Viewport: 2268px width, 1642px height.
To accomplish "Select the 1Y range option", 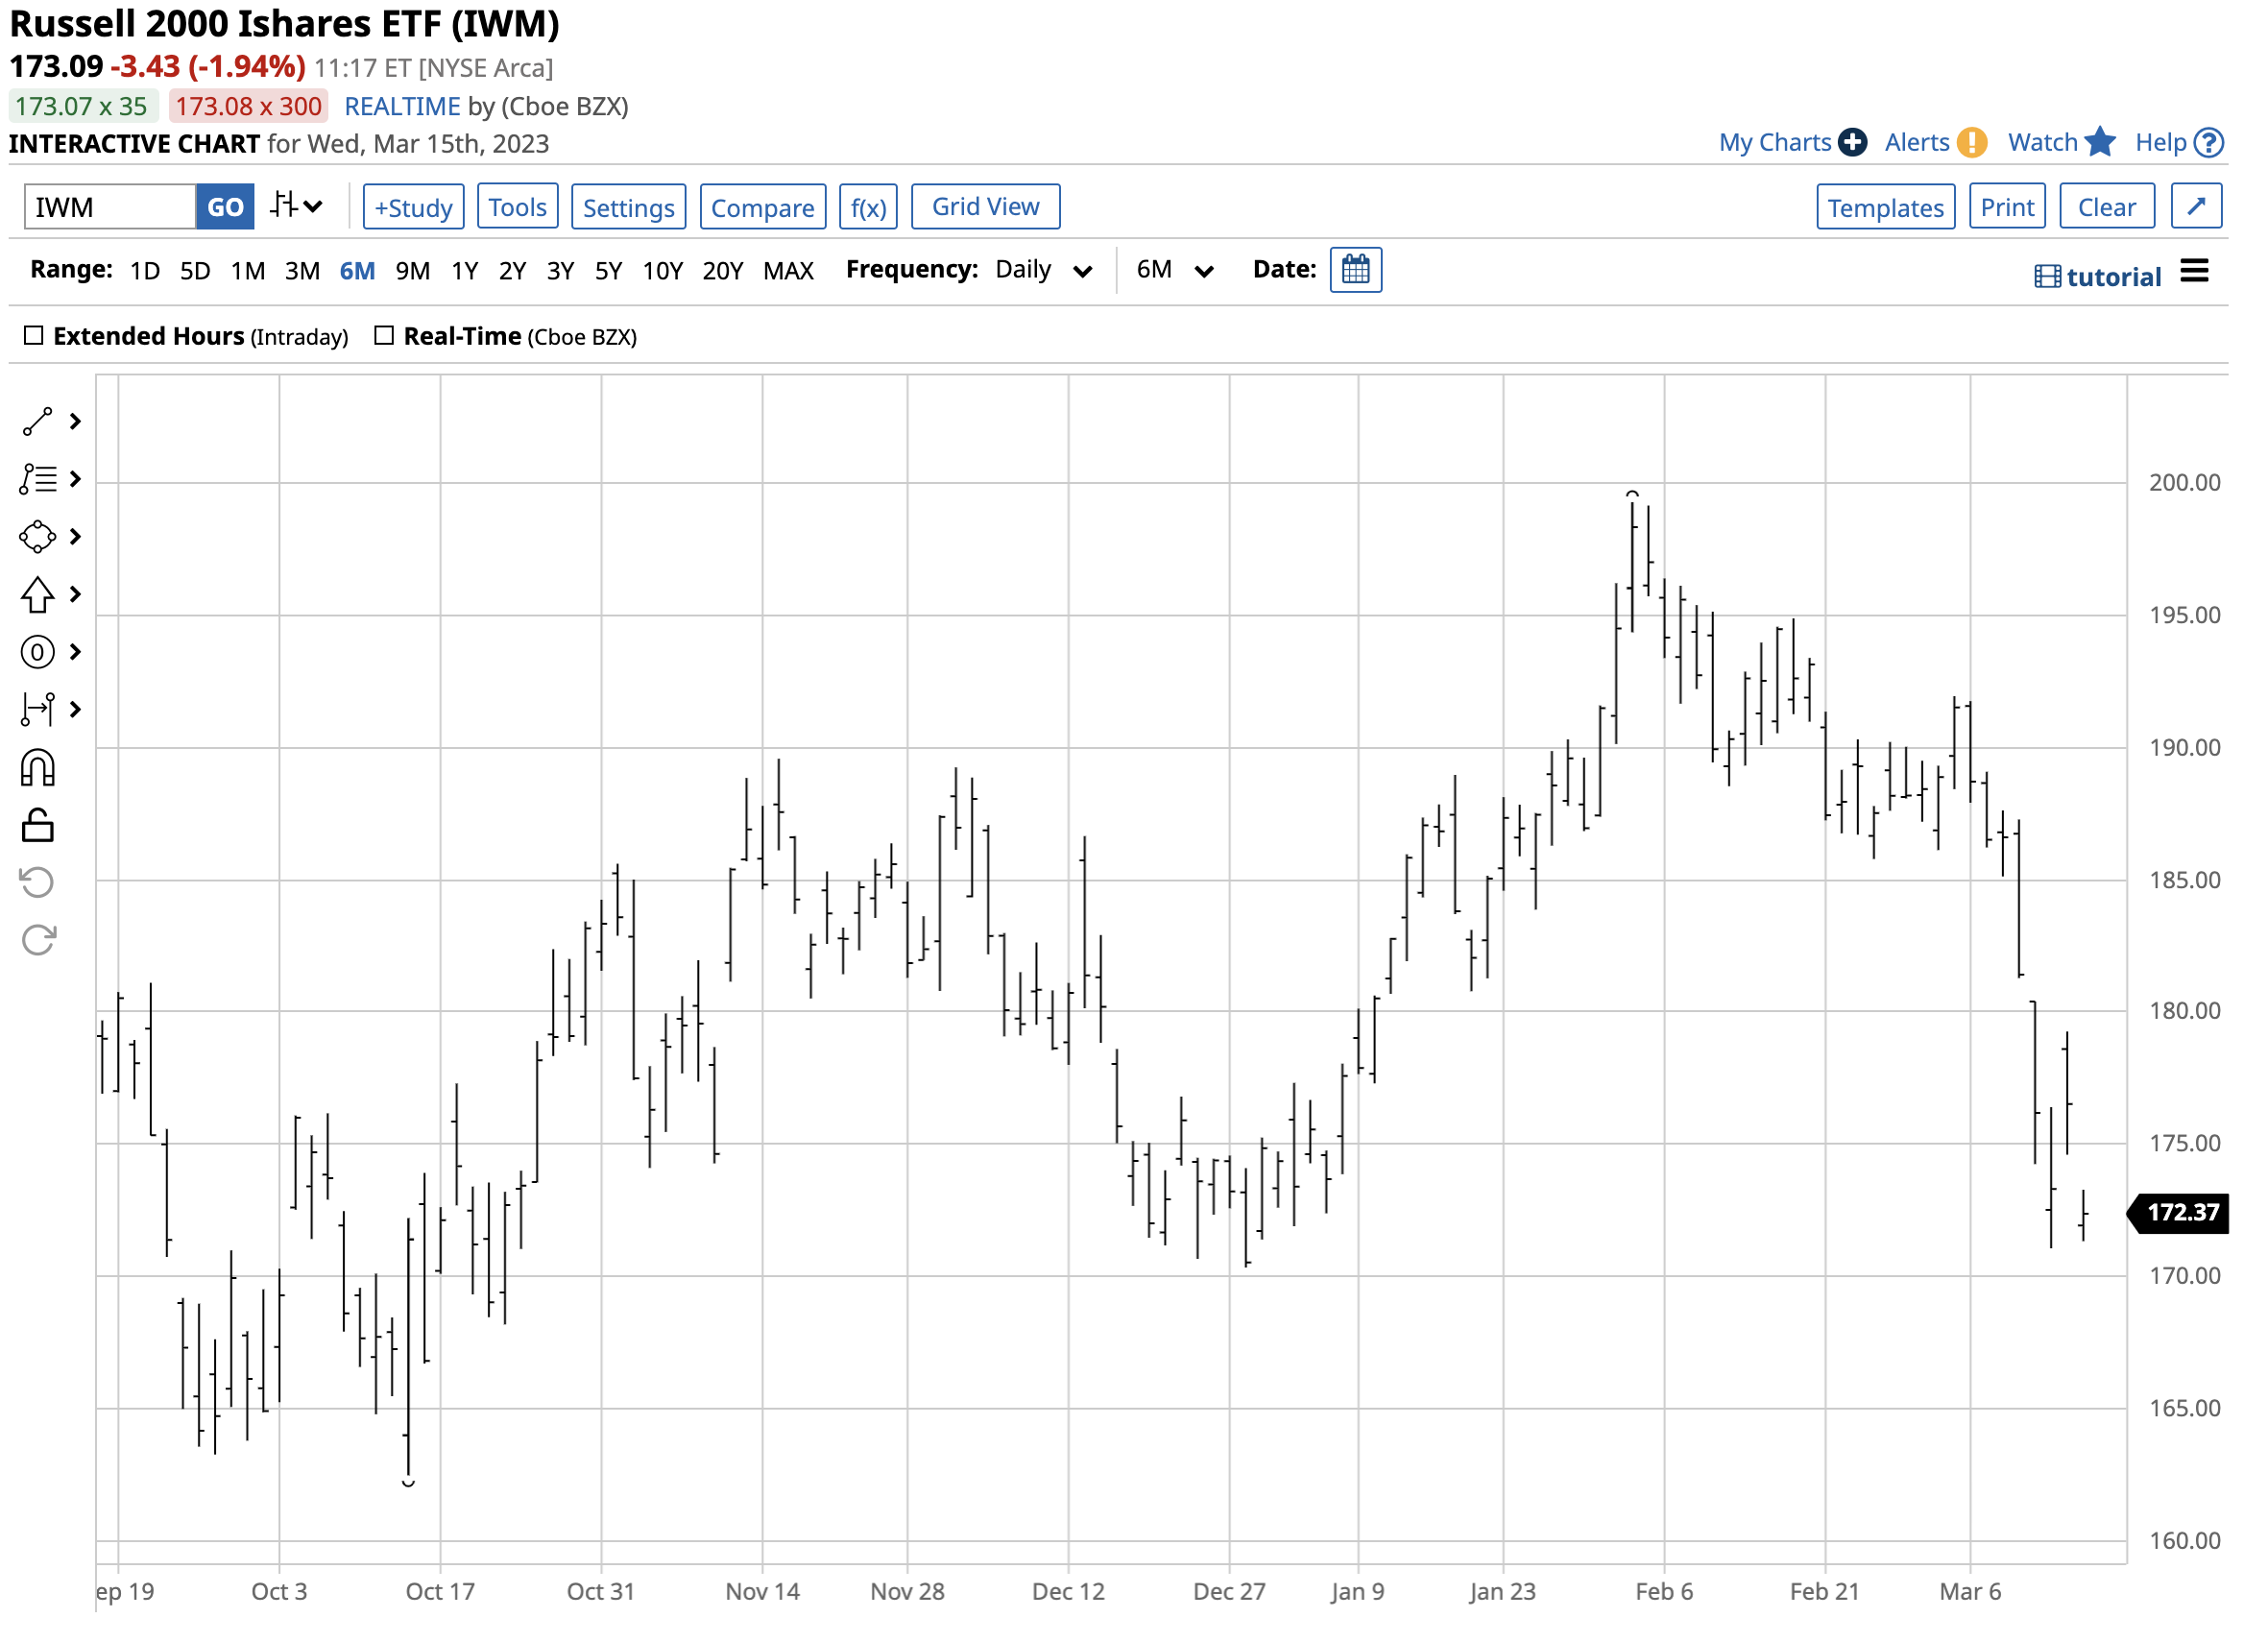I will [x=466, y=272].
